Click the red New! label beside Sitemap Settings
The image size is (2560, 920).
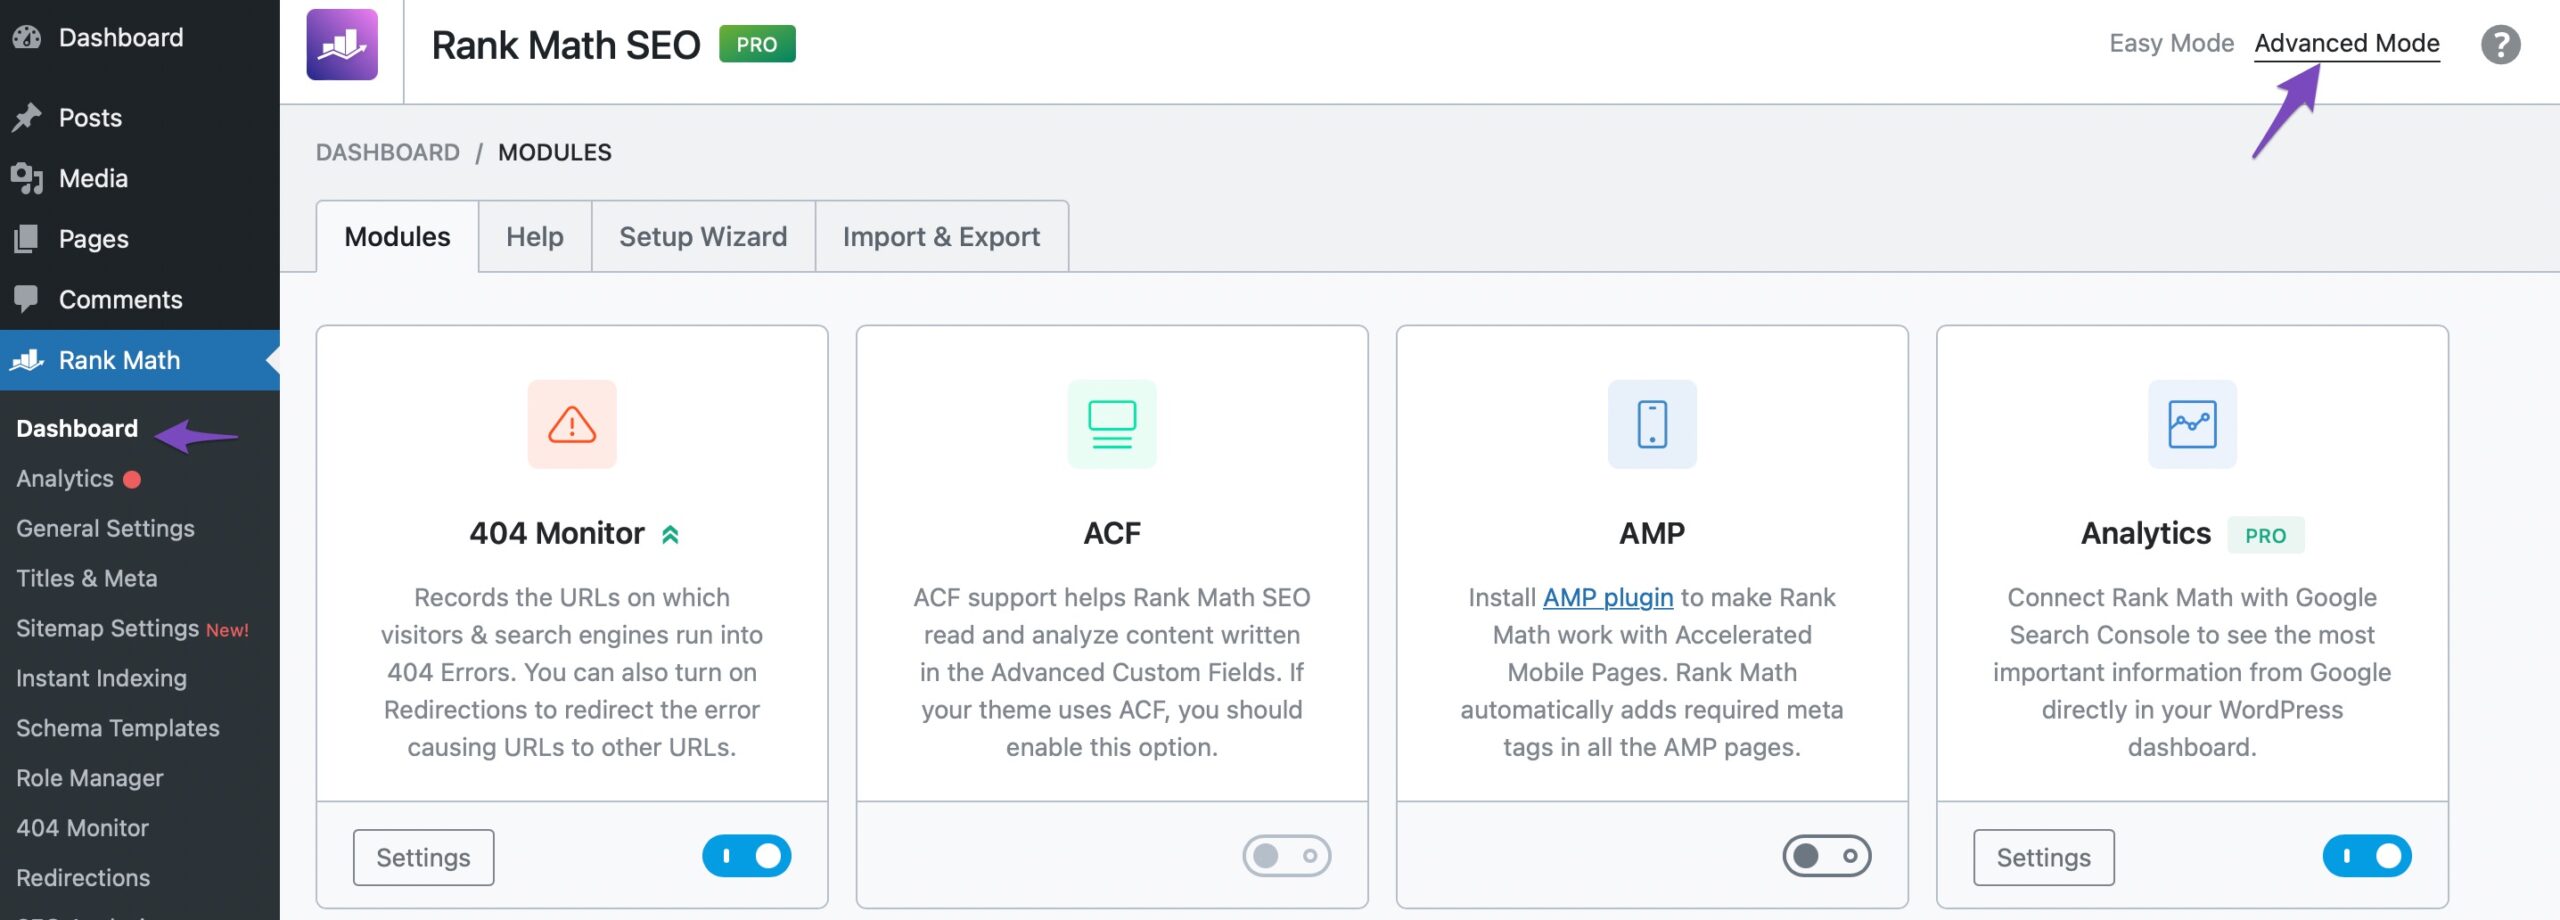click(227, 630)
